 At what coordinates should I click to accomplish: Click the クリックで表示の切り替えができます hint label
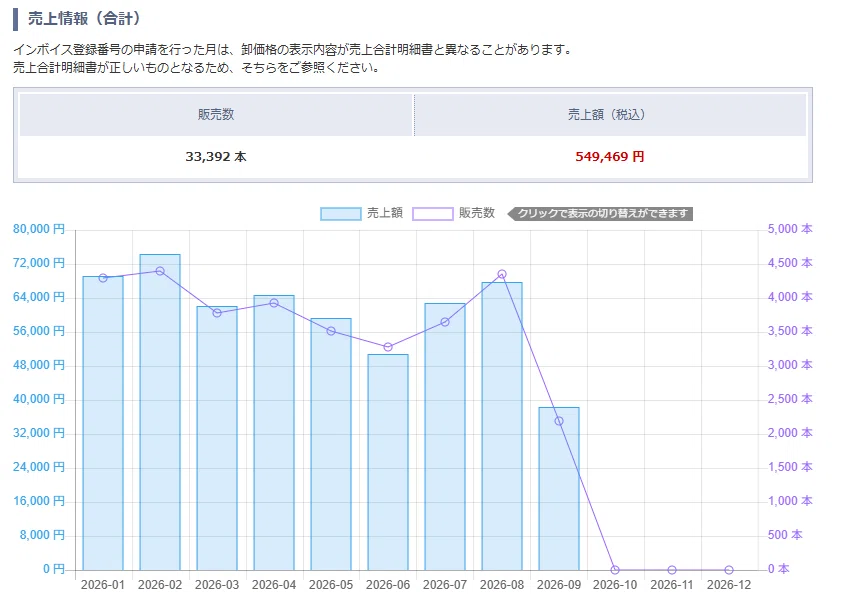tap(600, 214)
